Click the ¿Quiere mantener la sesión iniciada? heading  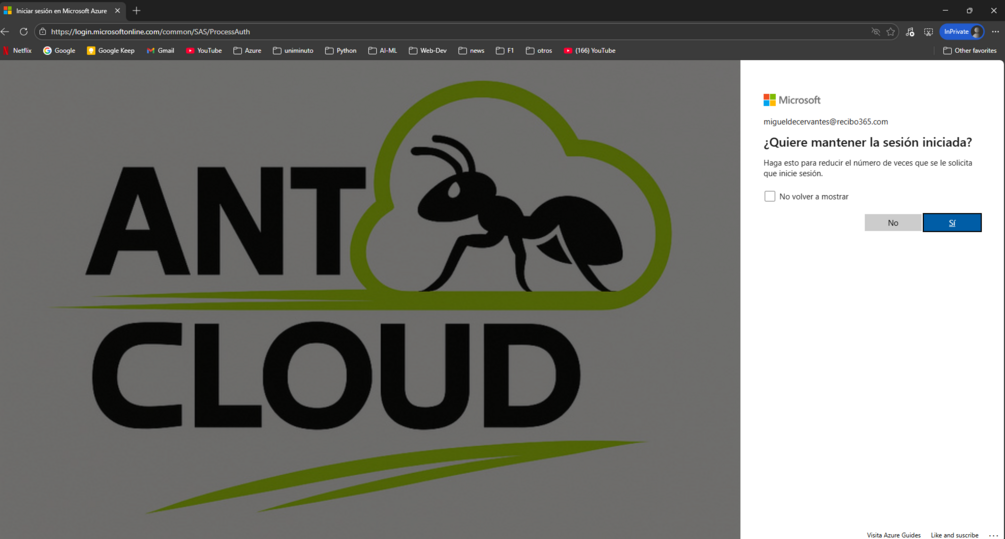click(867, 142)
